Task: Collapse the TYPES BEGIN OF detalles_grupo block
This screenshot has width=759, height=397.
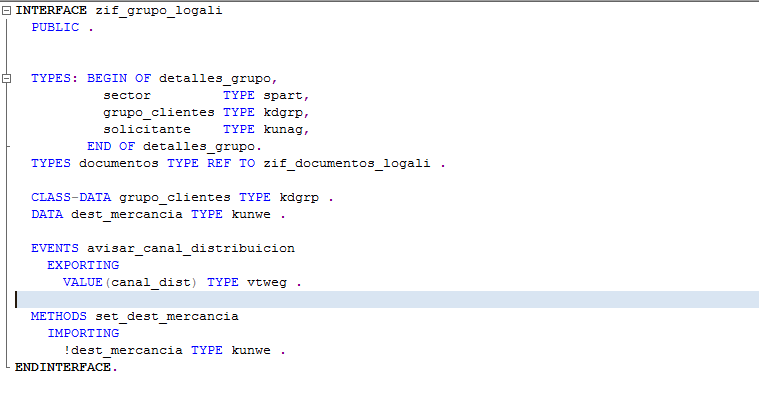Action: [x=6, y=78]
